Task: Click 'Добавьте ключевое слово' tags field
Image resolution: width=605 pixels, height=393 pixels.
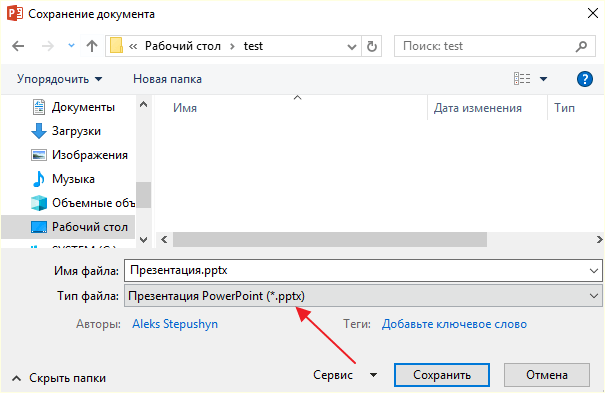Action: tap(454, 324)
